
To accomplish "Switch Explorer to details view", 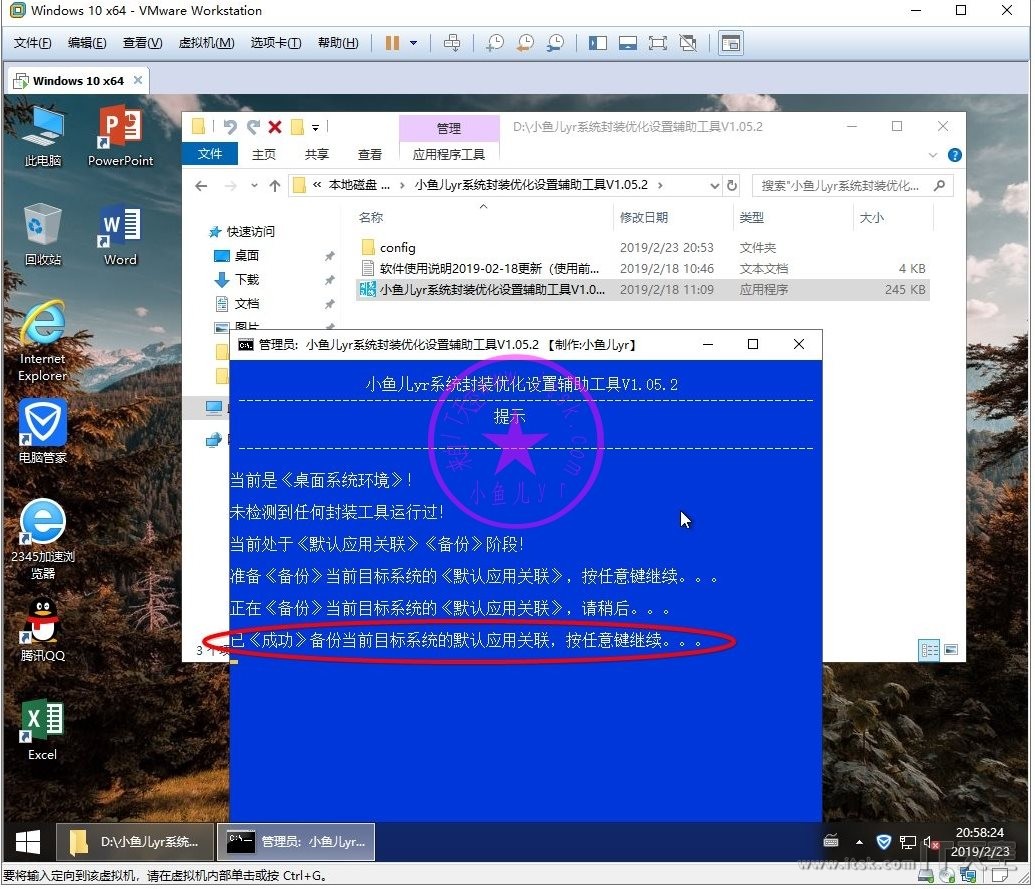I will click(x=929, y=650).
